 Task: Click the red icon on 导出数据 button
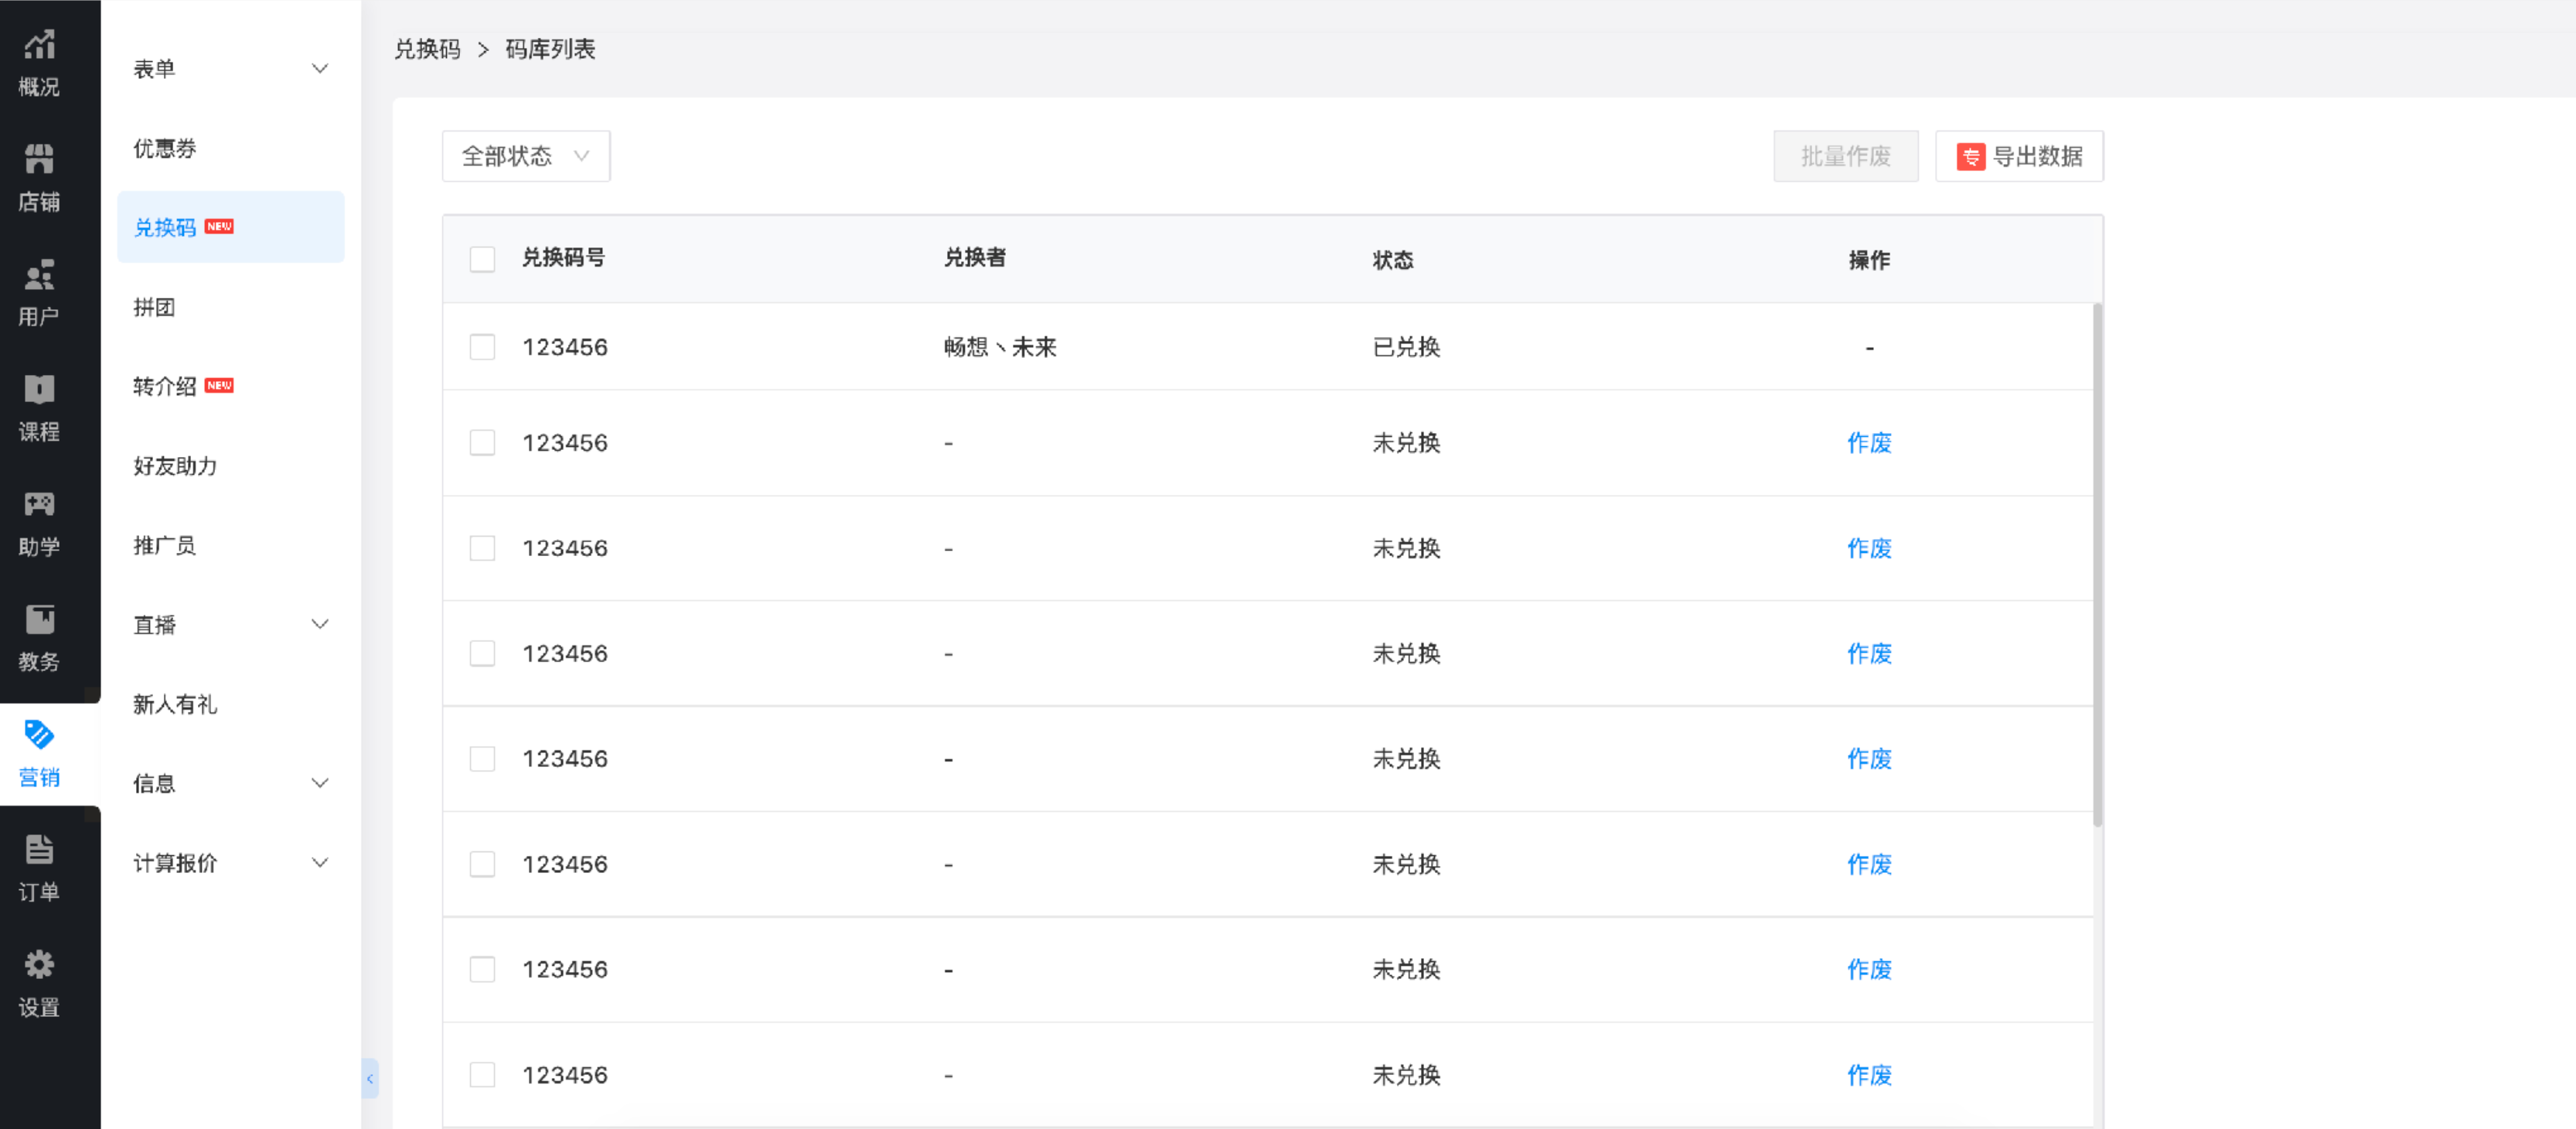[1970, 157]
